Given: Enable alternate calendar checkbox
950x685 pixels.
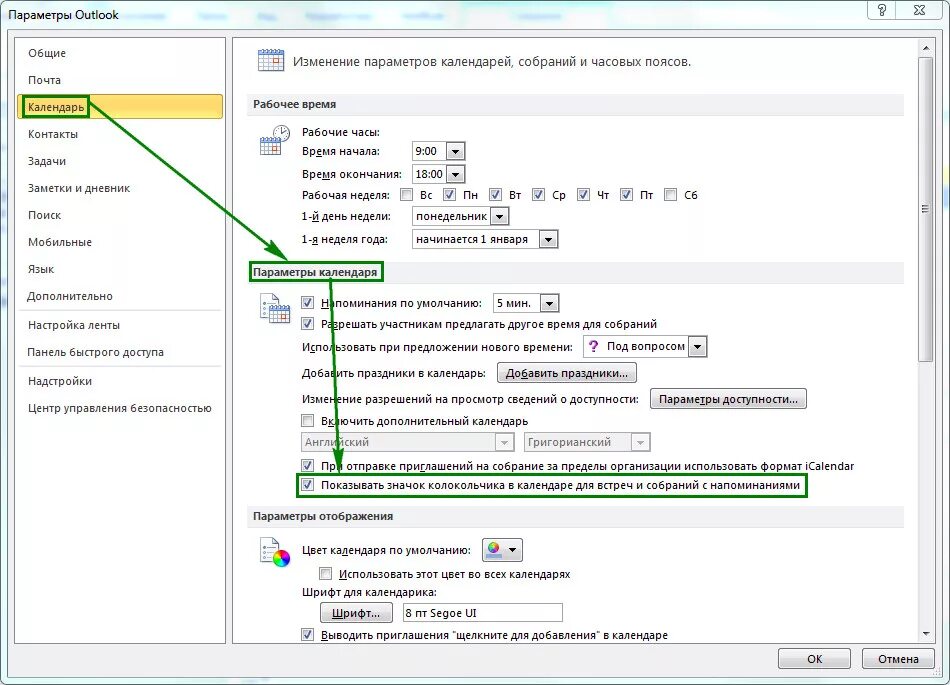Looking at the screenshot, I should coord(308,420).
